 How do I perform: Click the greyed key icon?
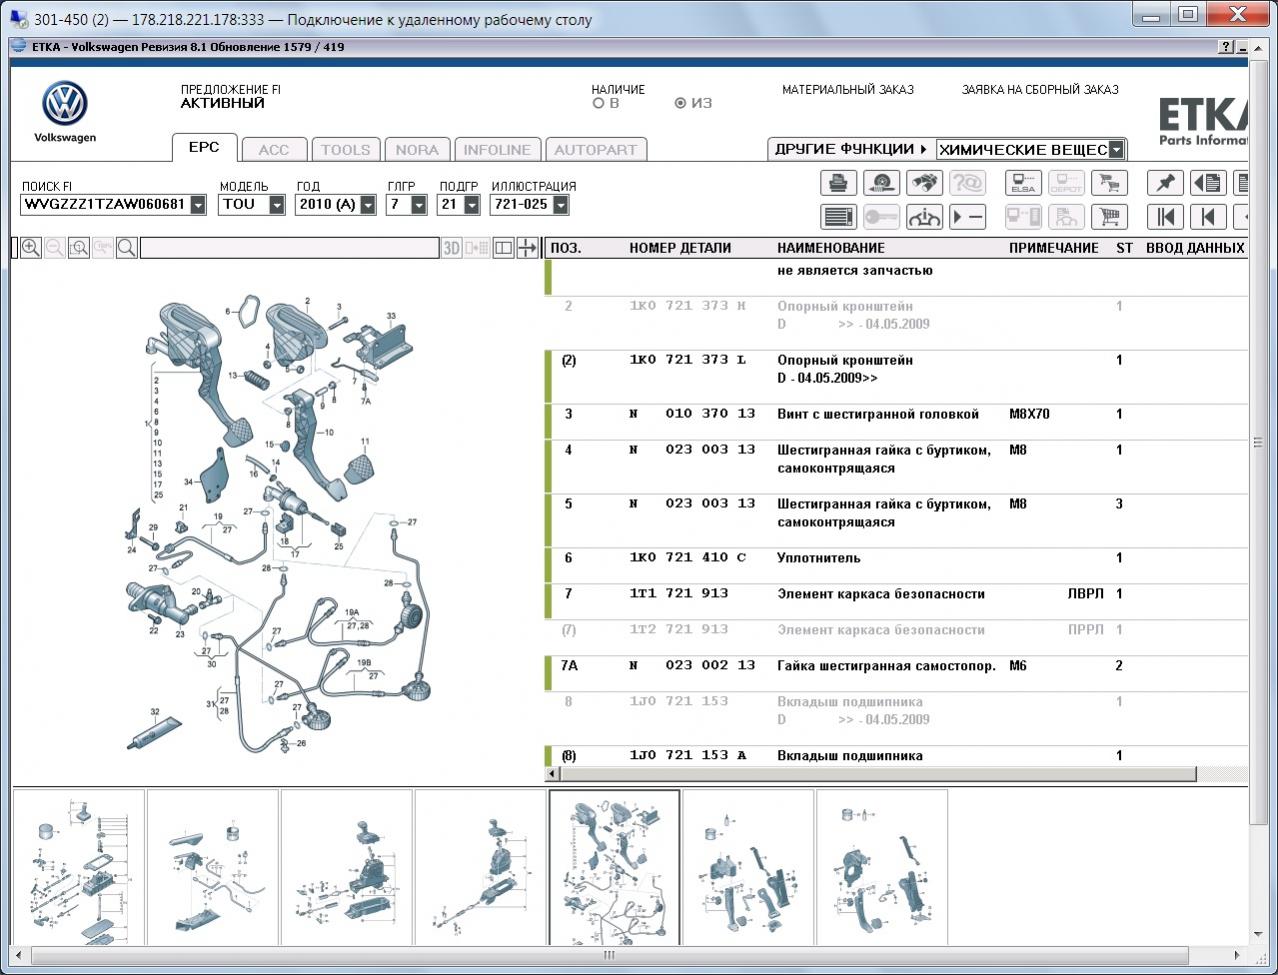pos(881,216)
